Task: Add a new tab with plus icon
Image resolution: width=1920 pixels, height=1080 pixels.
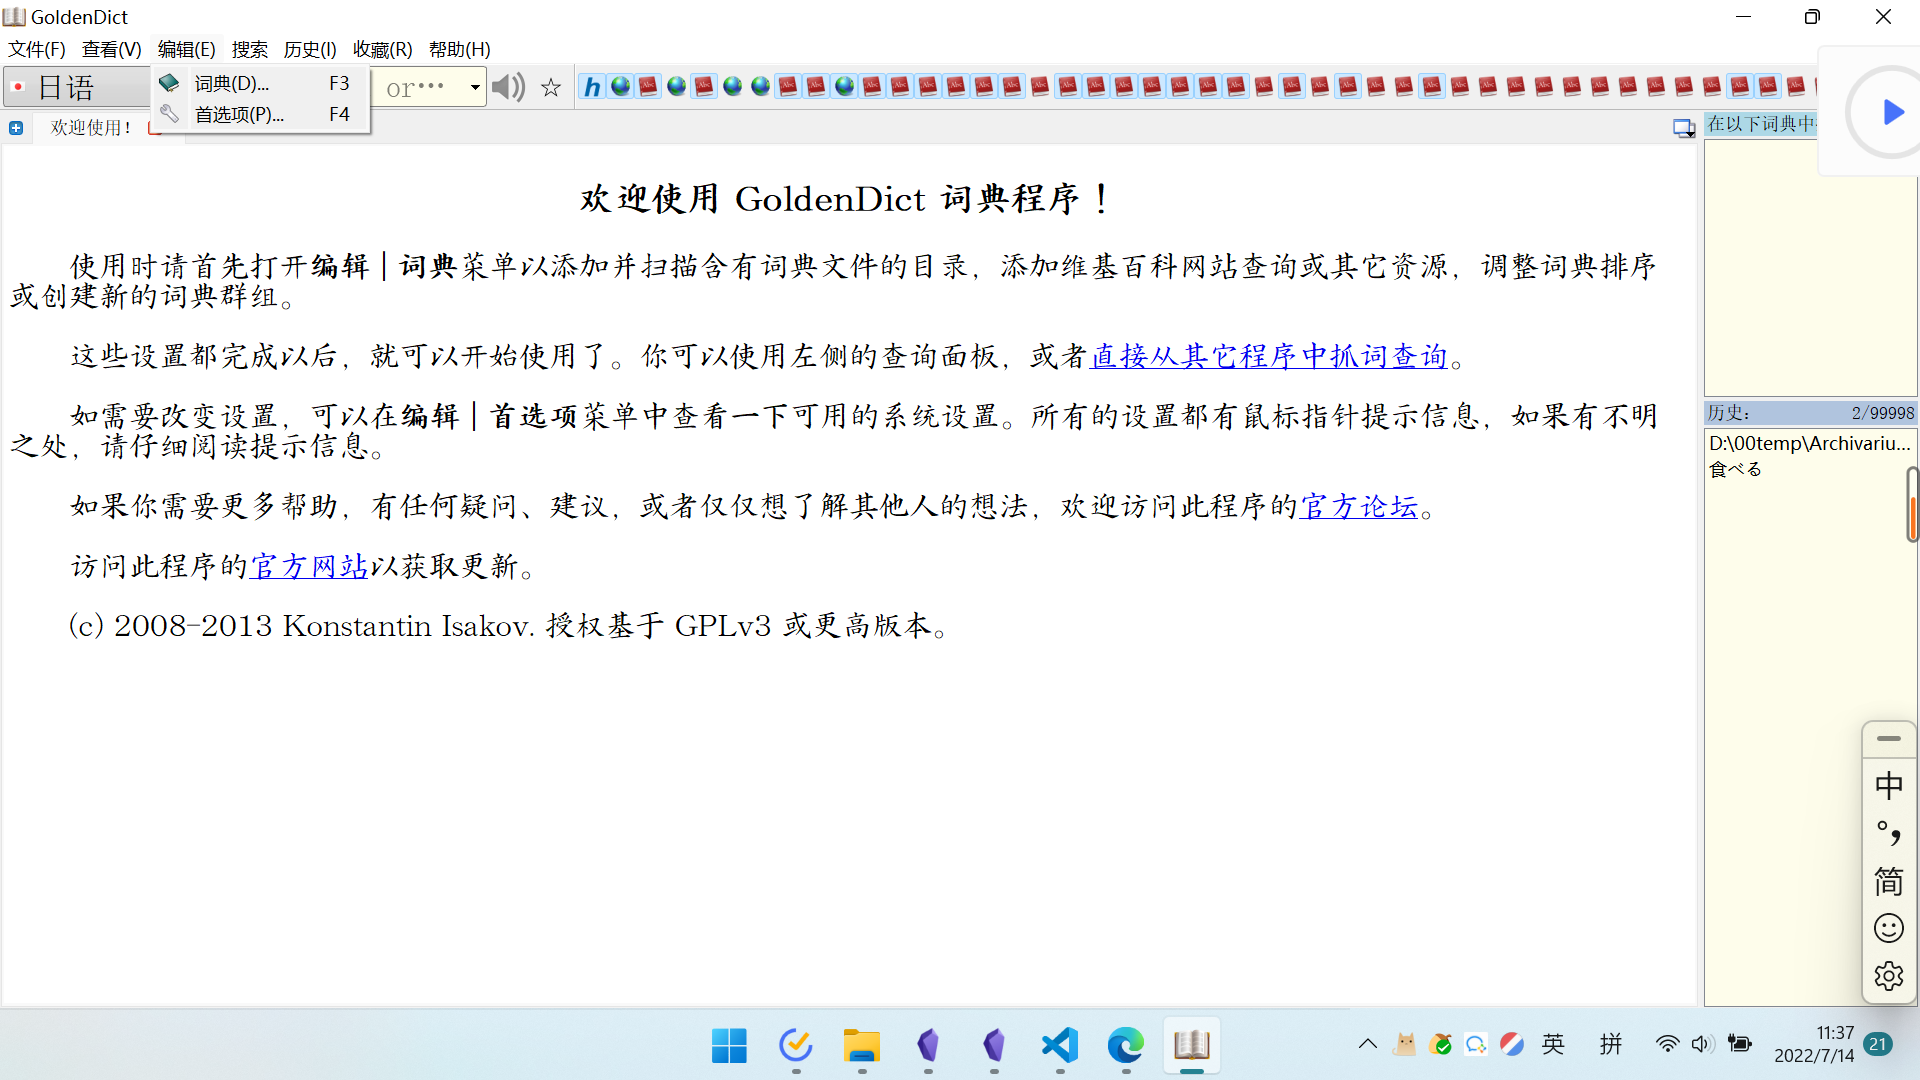Action: point(16,128)
